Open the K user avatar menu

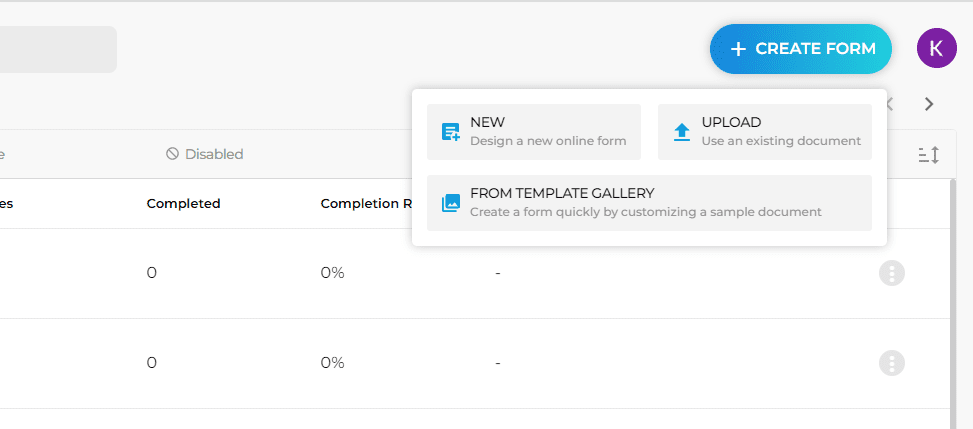[936, 48]
